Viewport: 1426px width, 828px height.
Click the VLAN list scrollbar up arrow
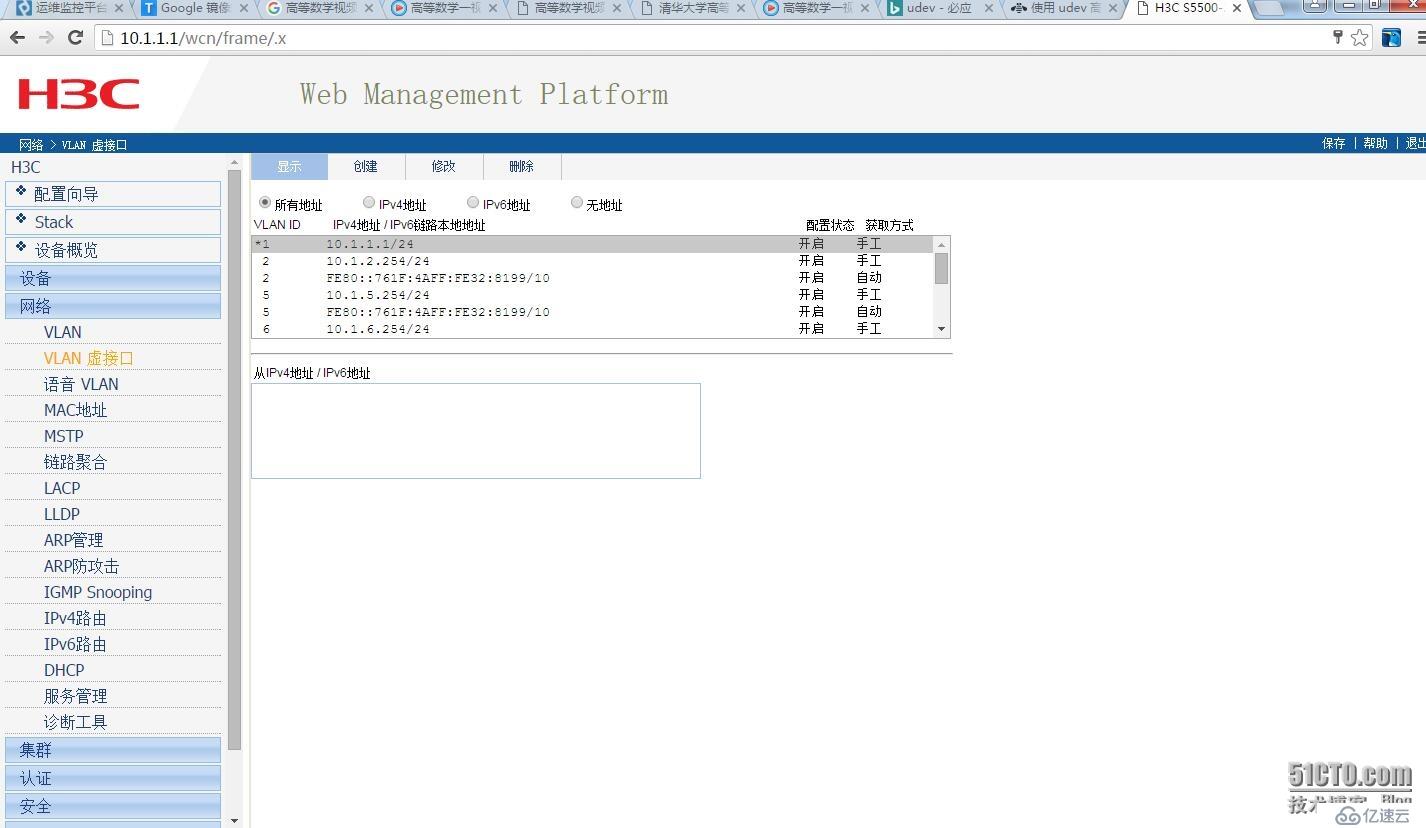pyautogui.click(x=941, y=245)
